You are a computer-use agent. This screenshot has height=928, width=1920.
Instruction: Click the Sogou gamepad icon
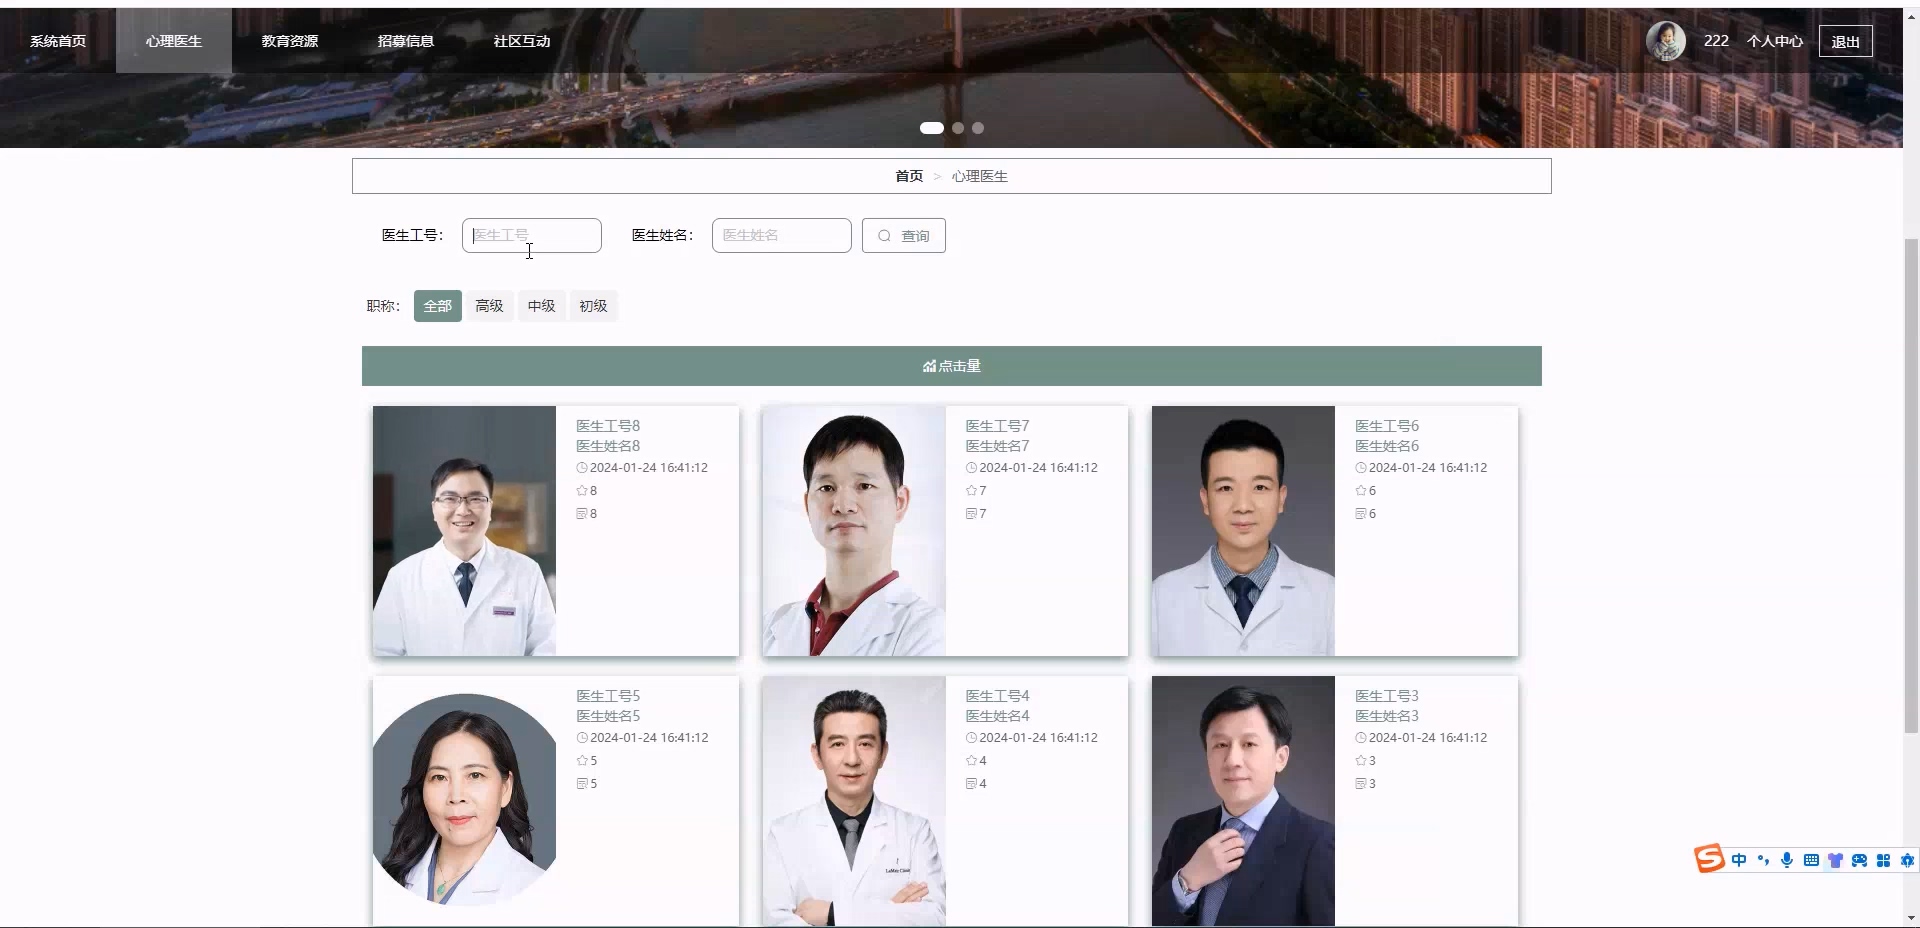click(1859, 860)
